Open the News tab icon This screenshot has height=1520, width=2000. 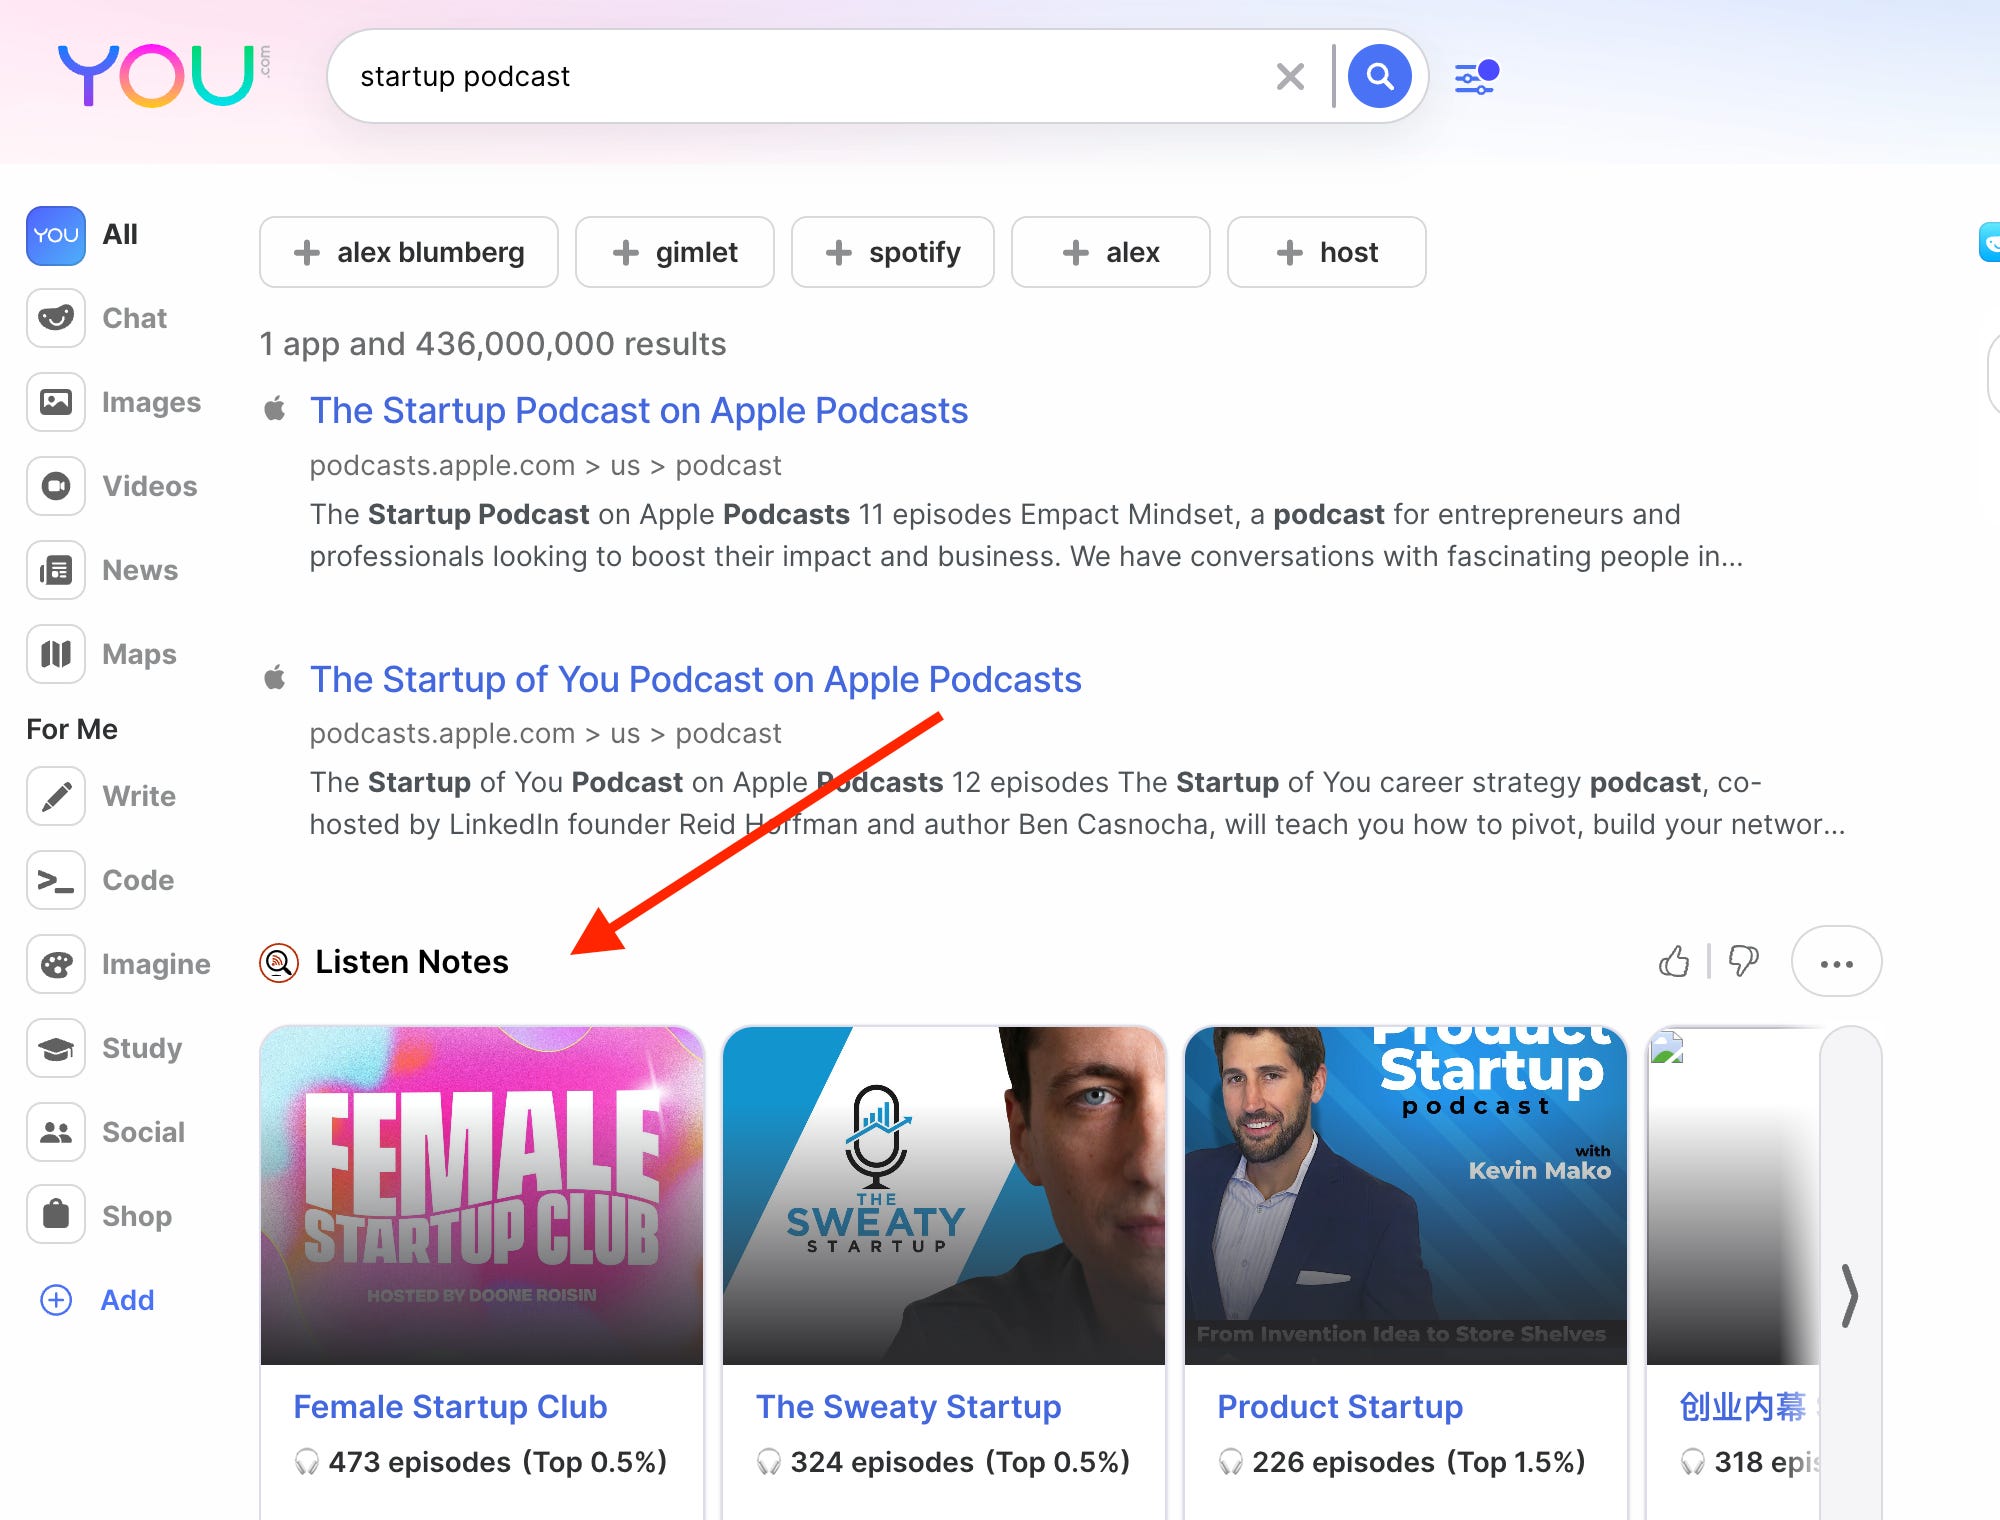56,570
